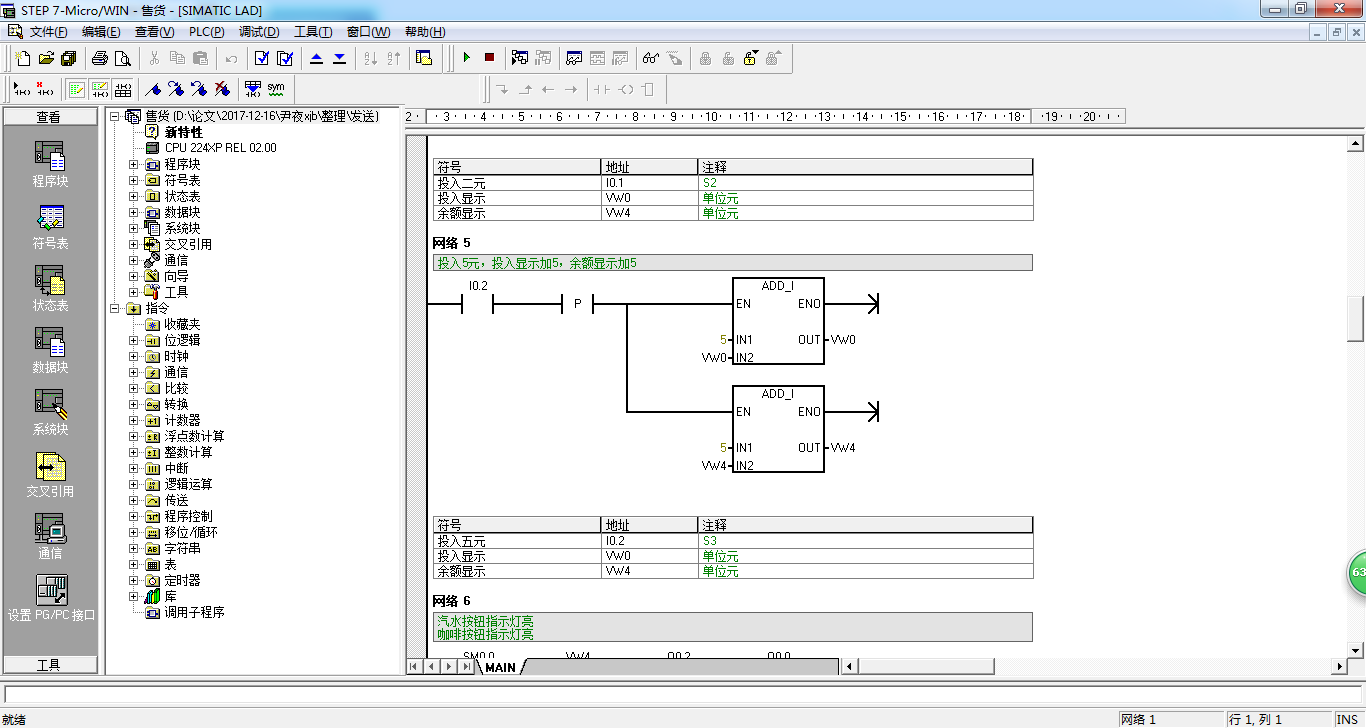The width and height of the screenshot is (1366, 728).
Task: Toggle network comments display icon
Action: [x=100, y=89]
